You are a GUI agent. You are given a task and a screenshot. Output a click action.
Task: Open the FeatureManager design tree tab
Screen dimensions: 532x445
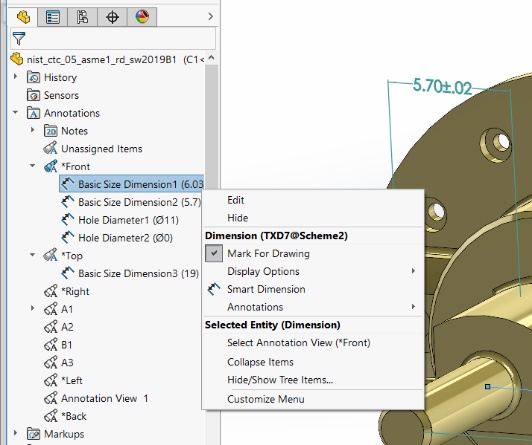(x=23, y=17)
